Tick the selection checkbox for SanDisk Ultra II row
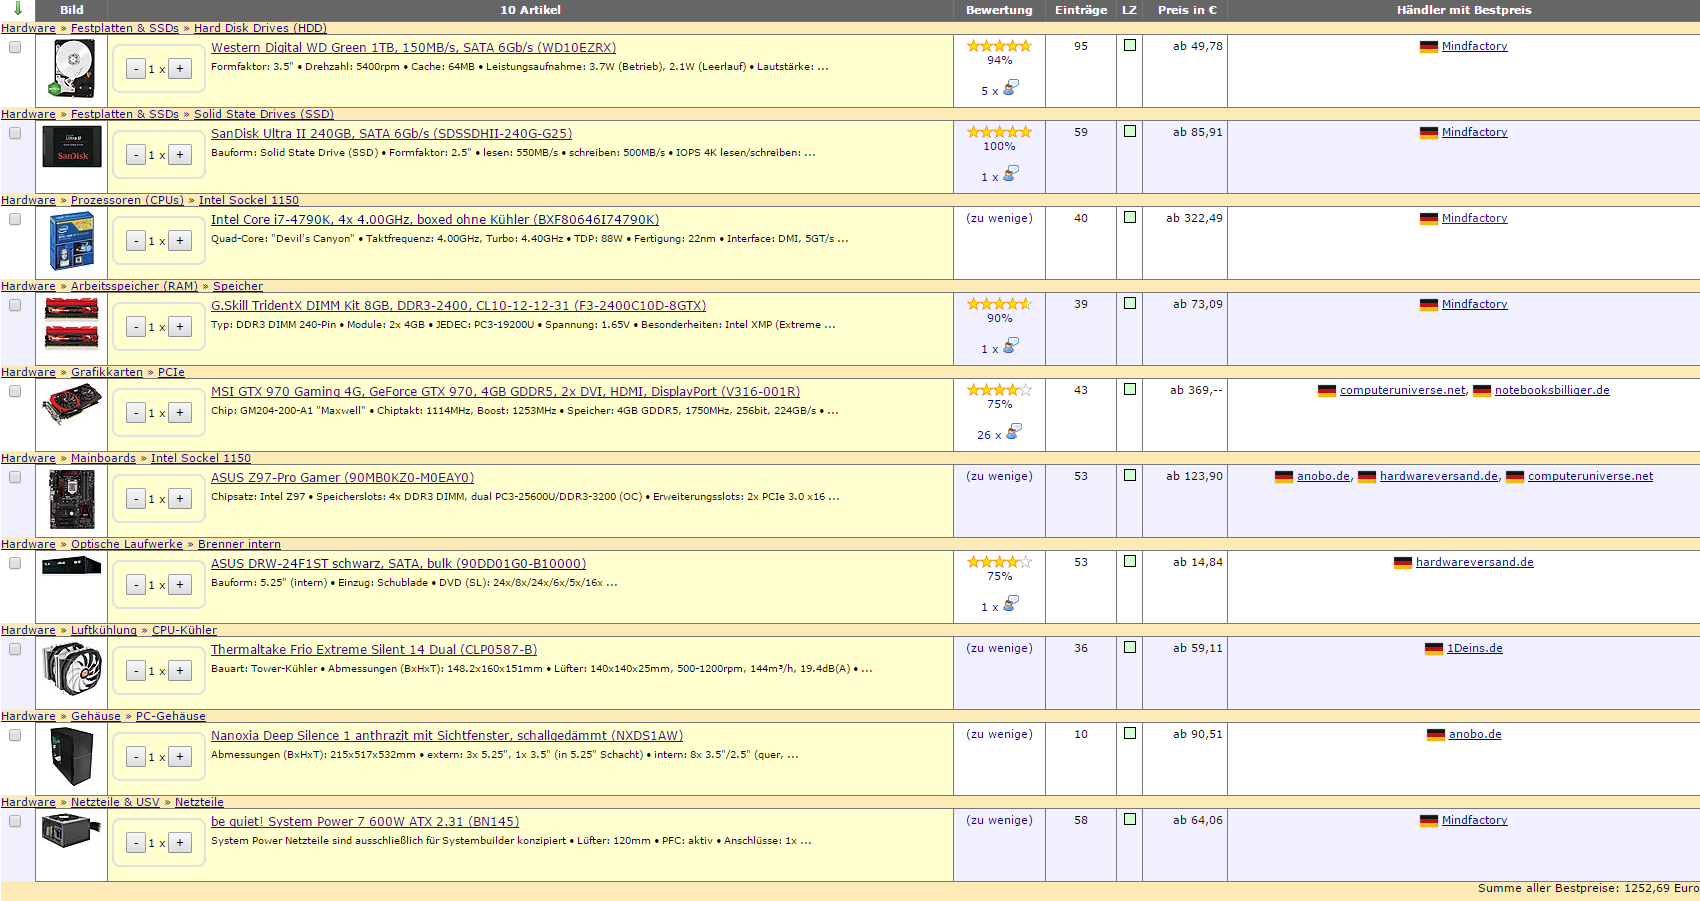This screenshot has width=1700, height=901. (x=15, y=133)
